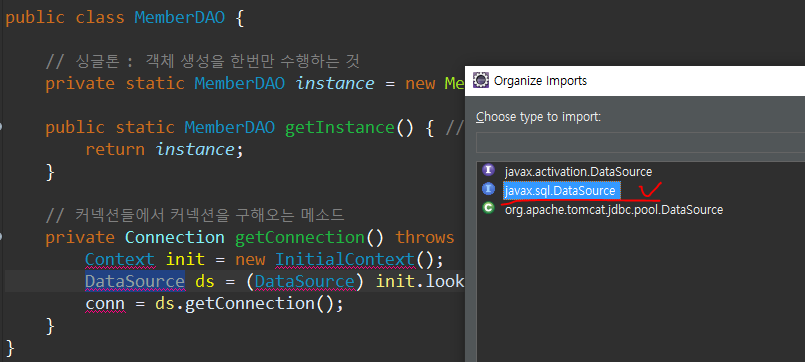Click the throws keyword

point(425,237)
